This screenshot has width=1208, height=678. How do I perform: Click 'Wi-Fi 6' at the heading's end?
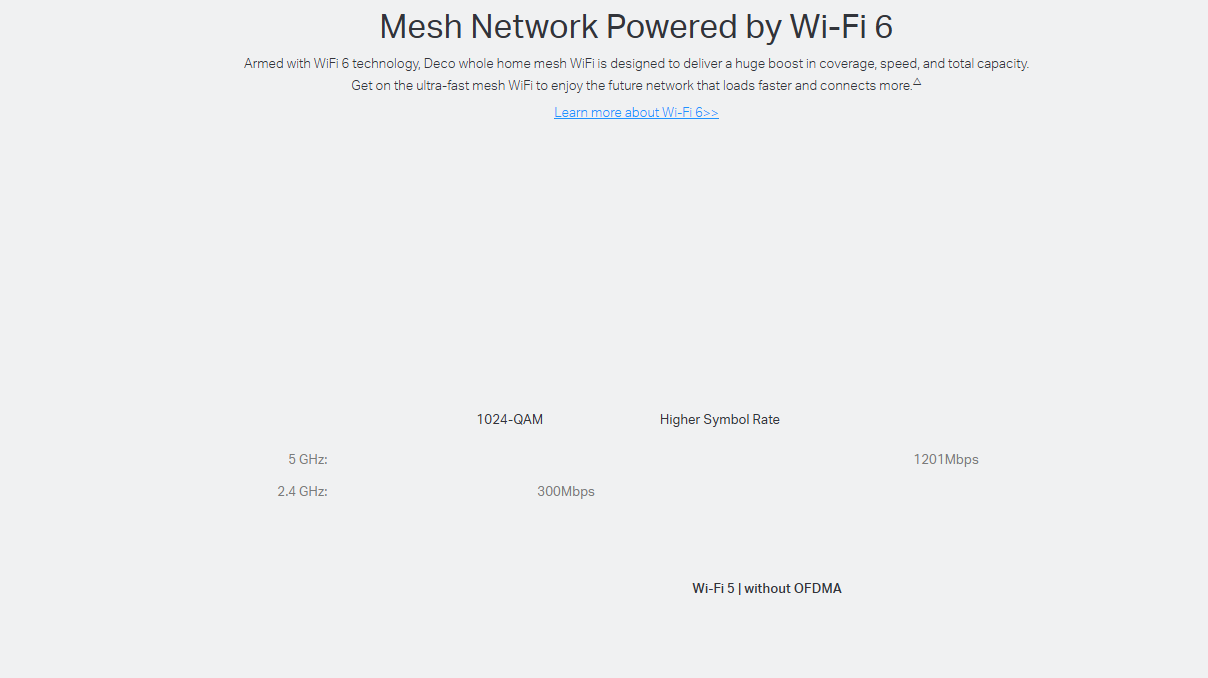(840, 26)
